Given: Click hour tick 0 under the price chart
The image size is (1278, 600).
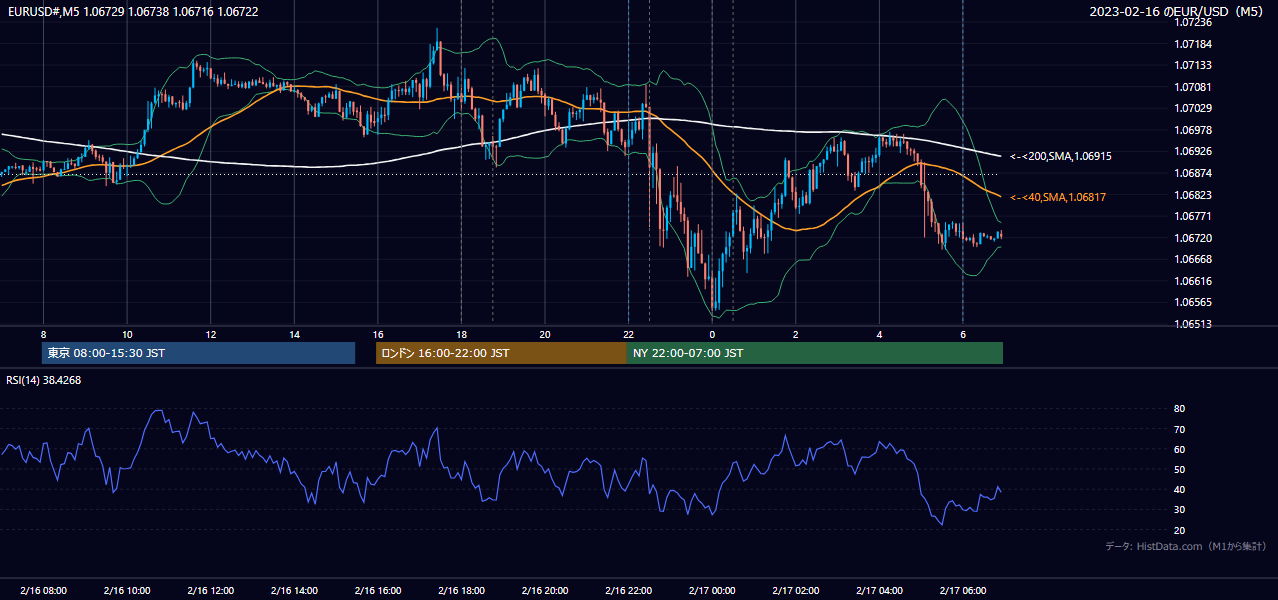Looking at the screenshot, I should 712,334.
